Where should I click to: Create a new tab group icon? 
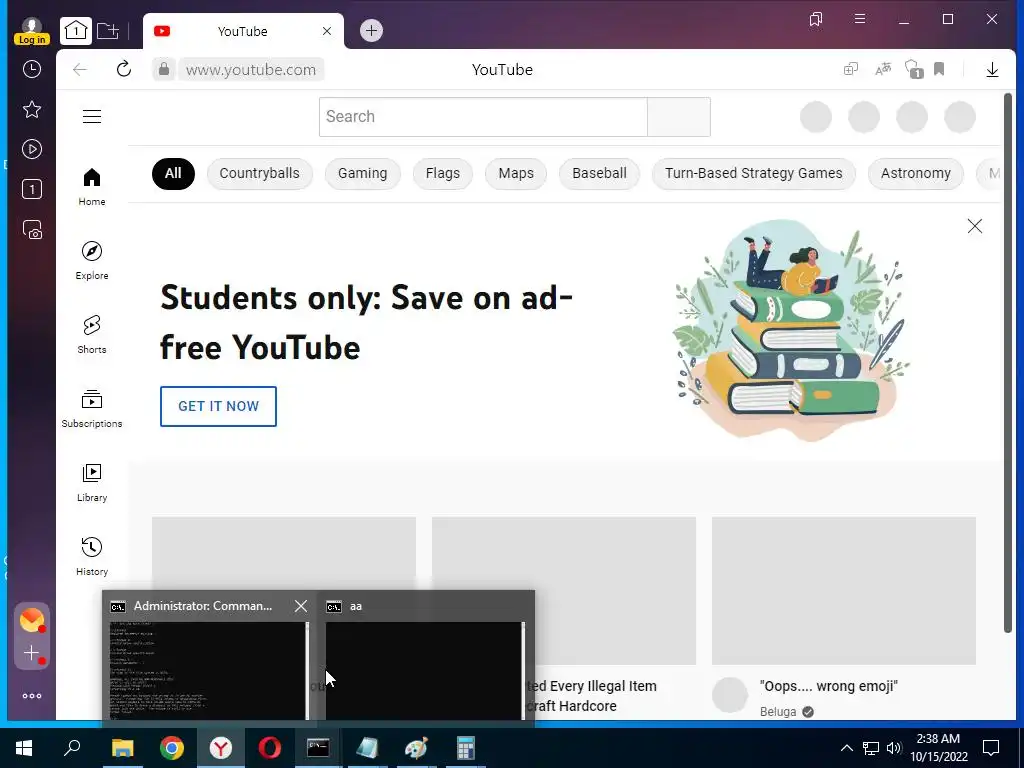pyautogui.click(x=108, y=31)
